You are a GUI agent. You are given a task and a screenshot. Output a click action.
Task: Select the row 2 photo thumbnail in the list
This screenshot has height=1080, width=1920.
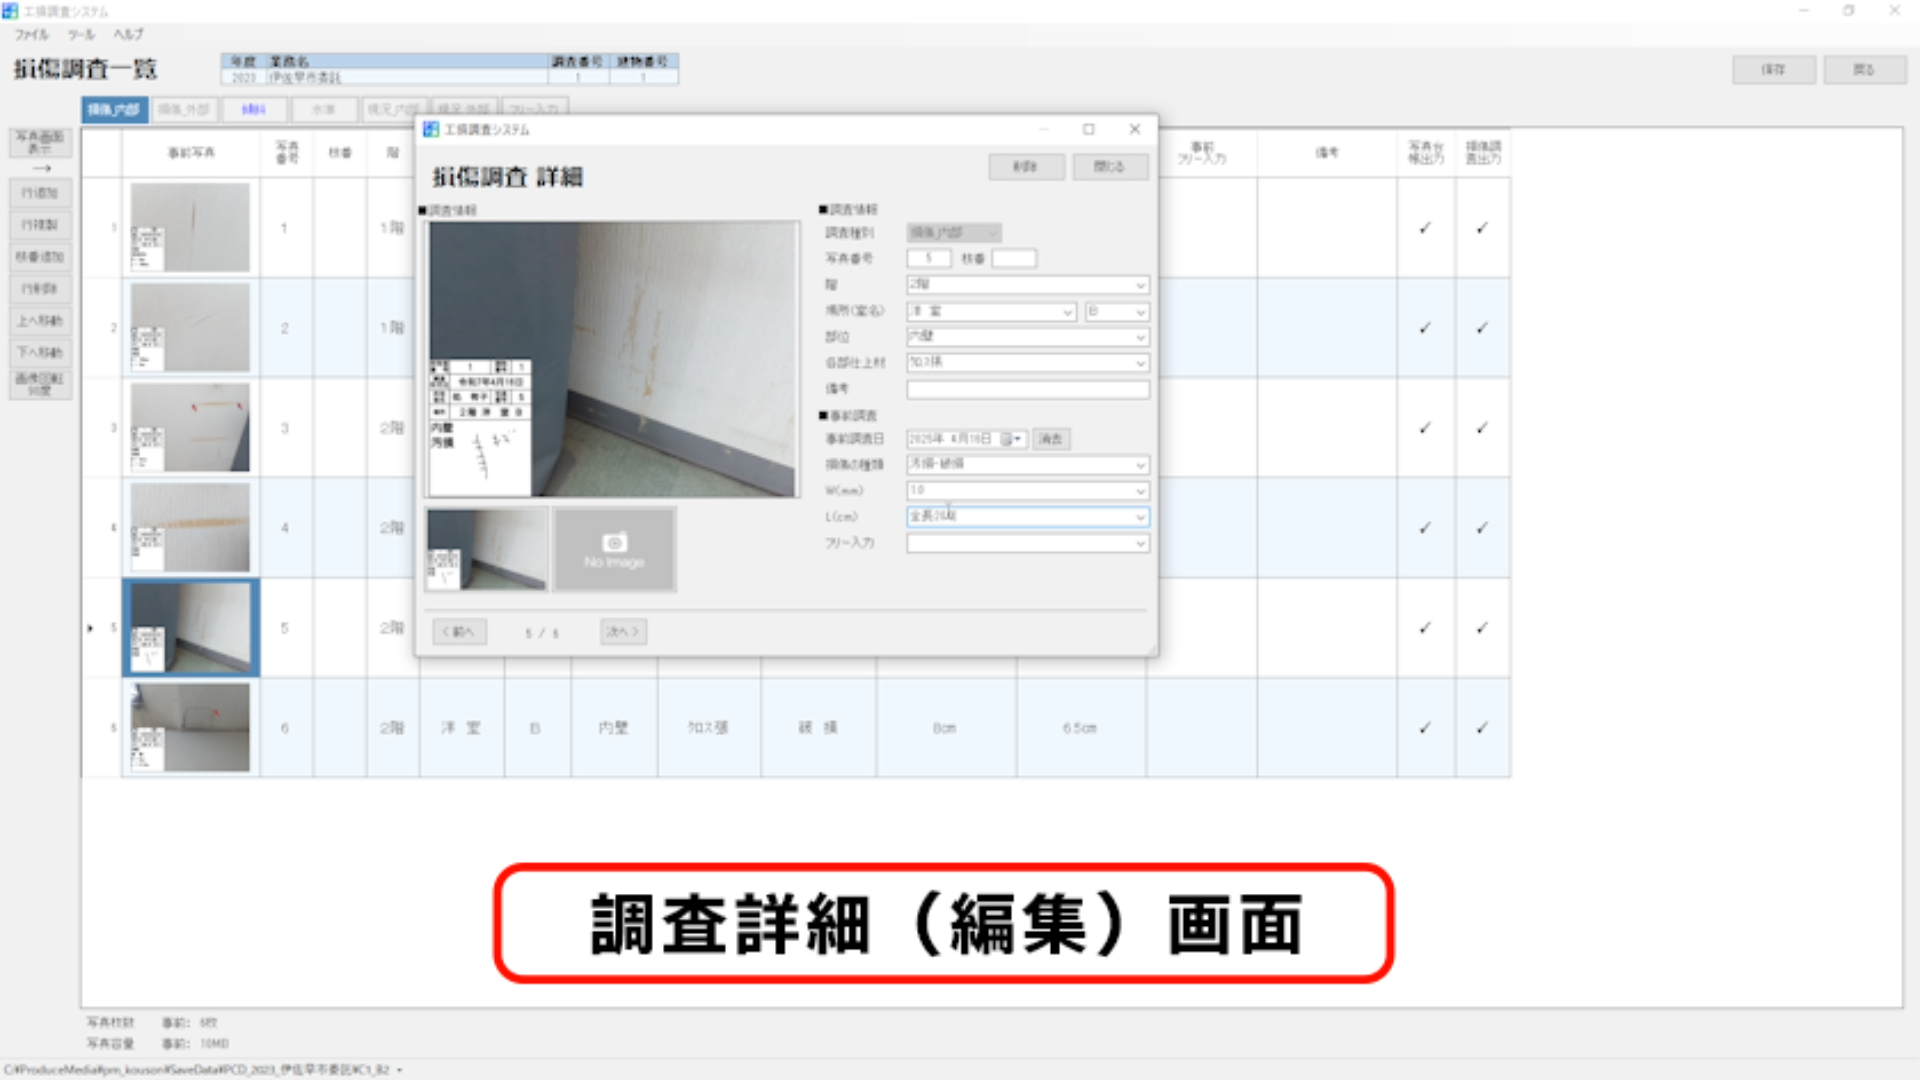[190, 328]
